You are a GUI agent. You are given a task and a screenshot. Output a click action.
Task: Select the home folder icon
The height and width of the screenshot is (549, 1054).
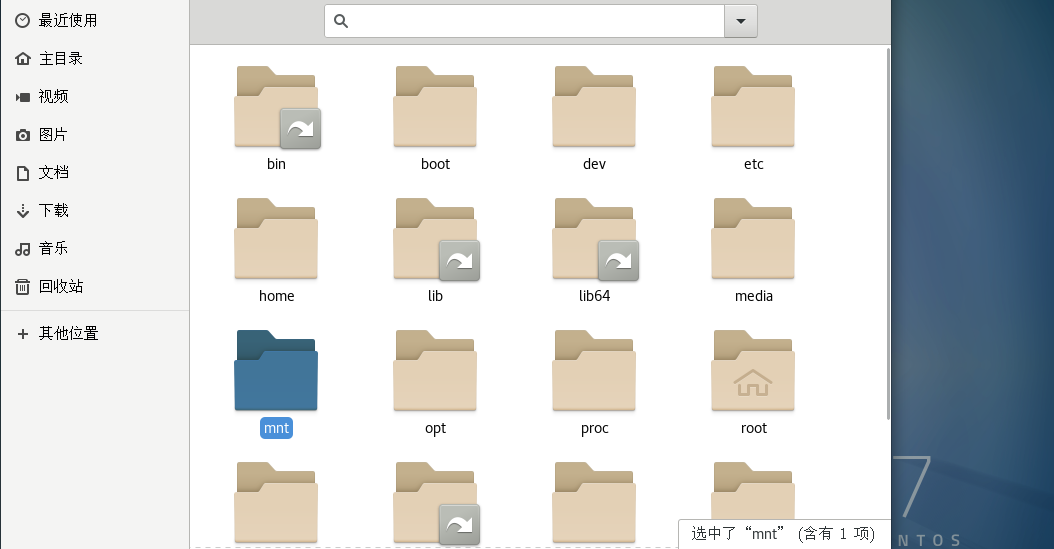pos(276,239)
